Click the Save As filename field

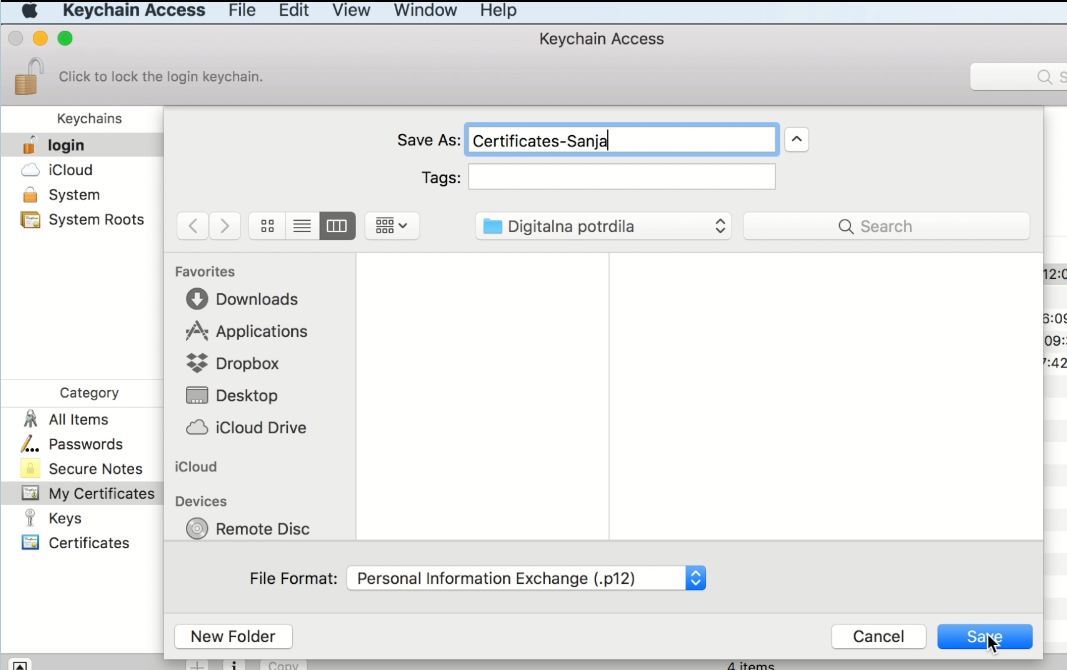[621, 140]
